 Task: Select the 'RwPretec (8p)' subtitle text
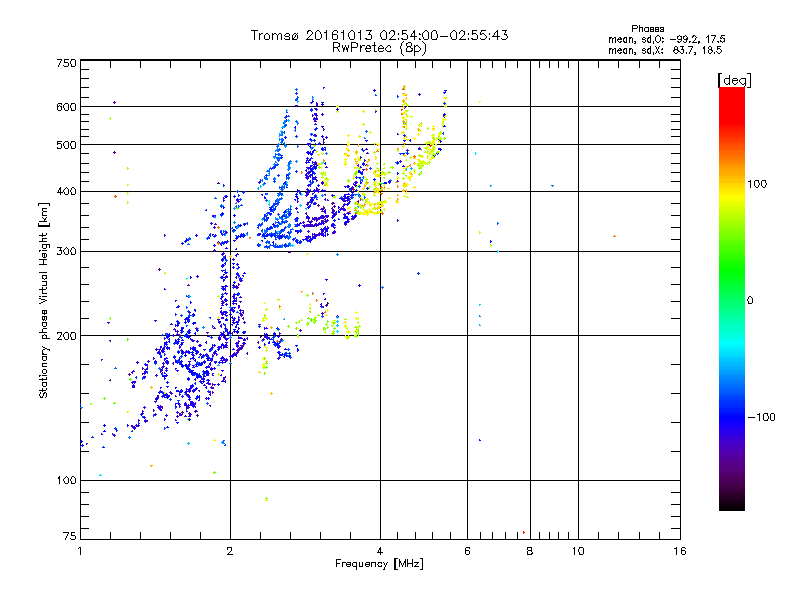(x=379, y=48)
